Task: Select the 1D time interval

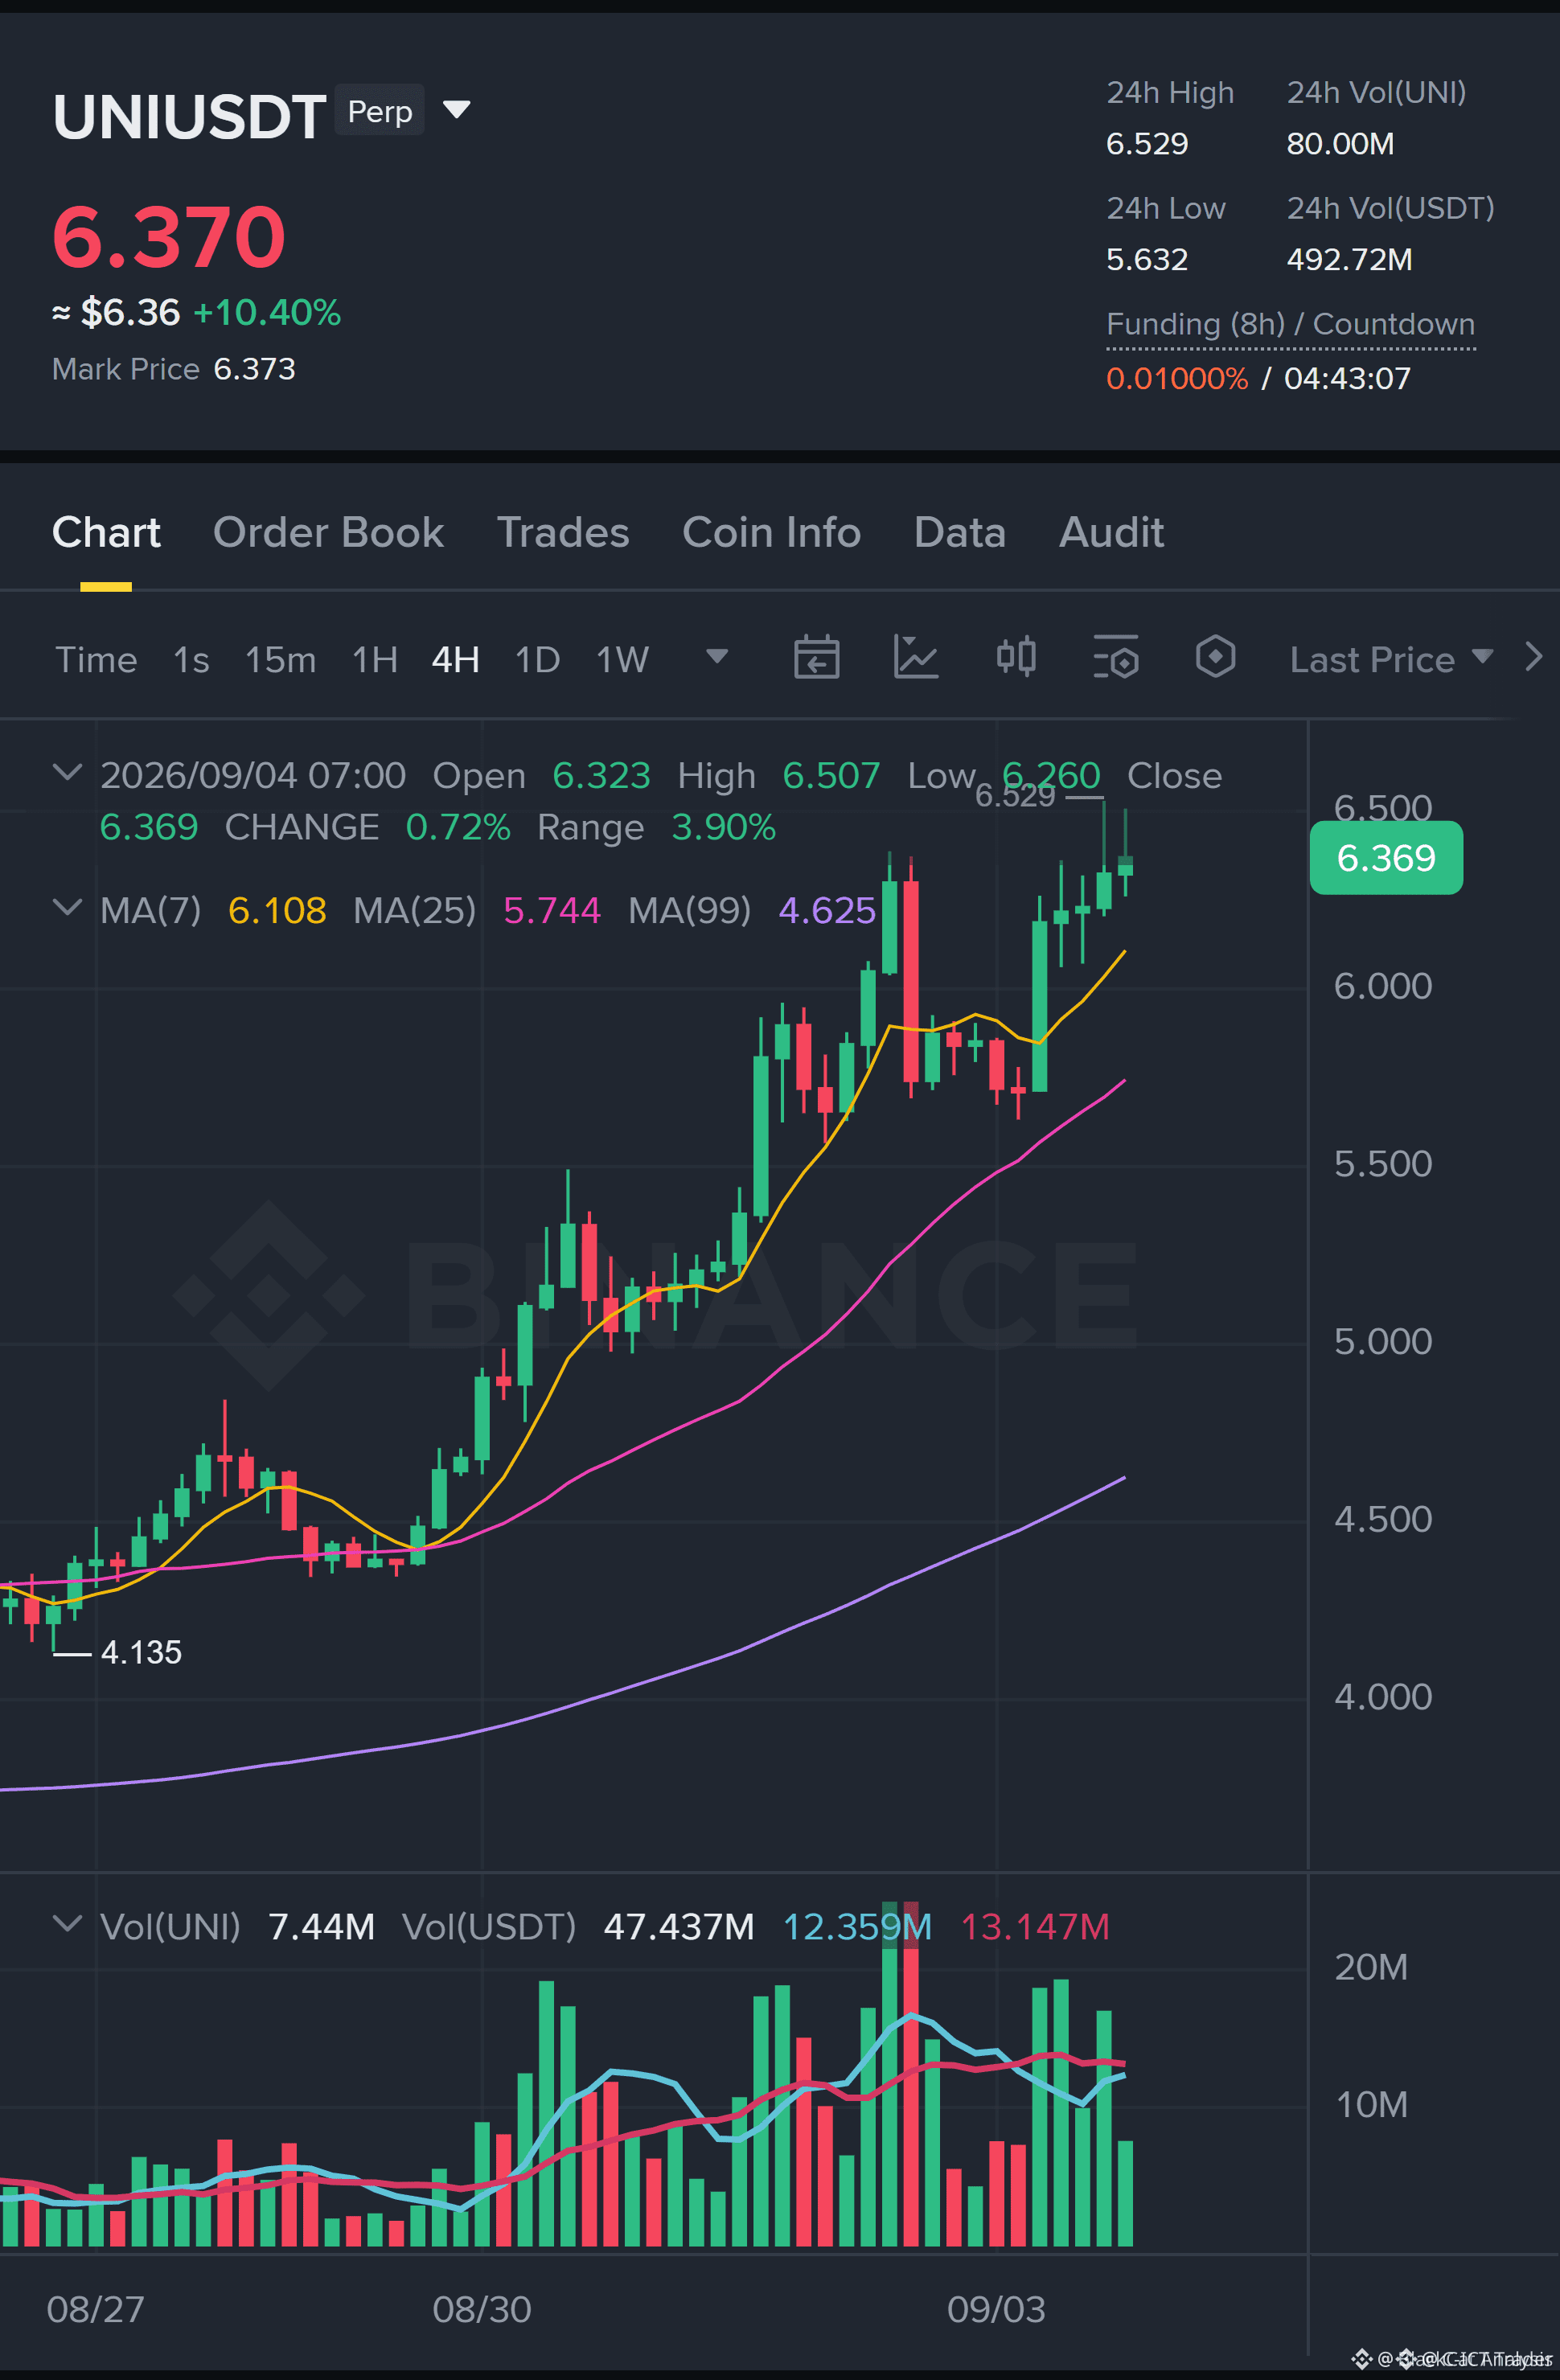Action: pyautogui.click(x=537, y=660)
